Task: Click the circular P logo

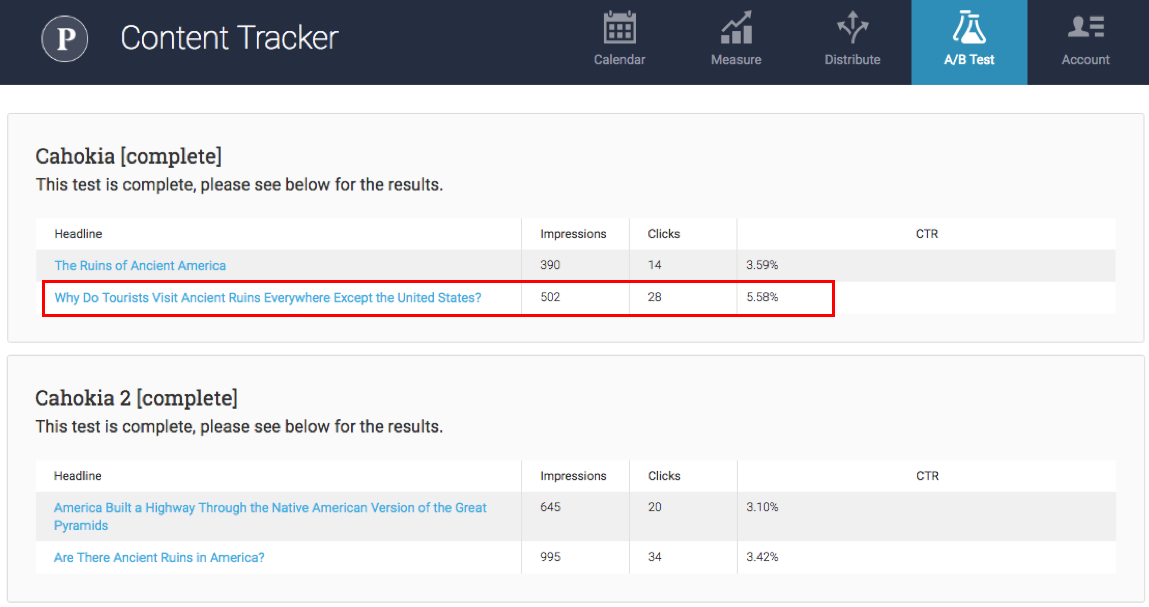Action: pos(65,39)
